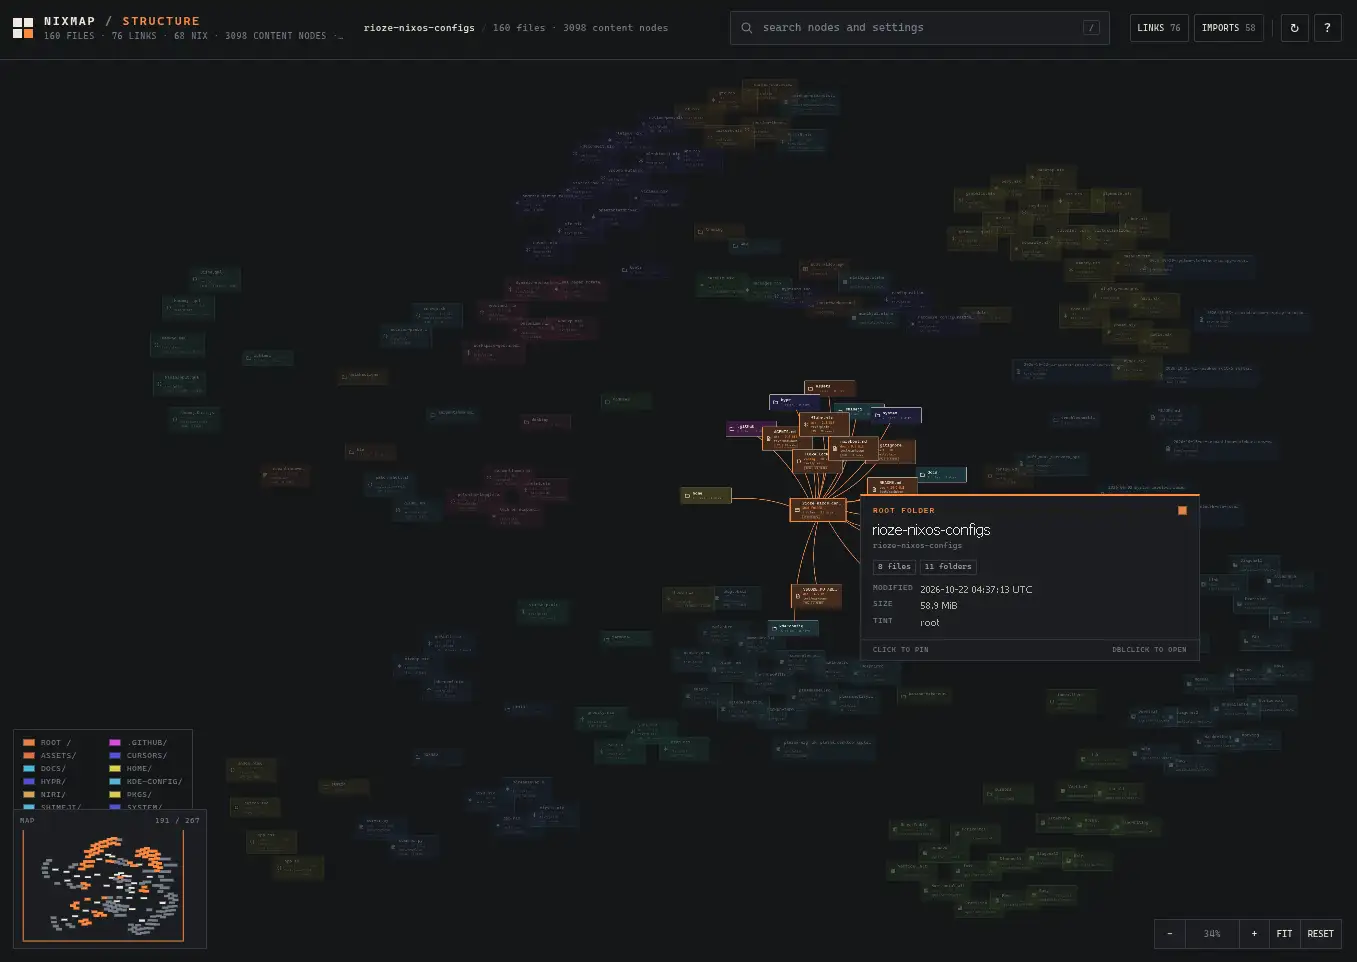Screen dimensions: 1357x962
Task: Click 'CLICK TO PIN' in the tooltip
Action: (900, 650)
